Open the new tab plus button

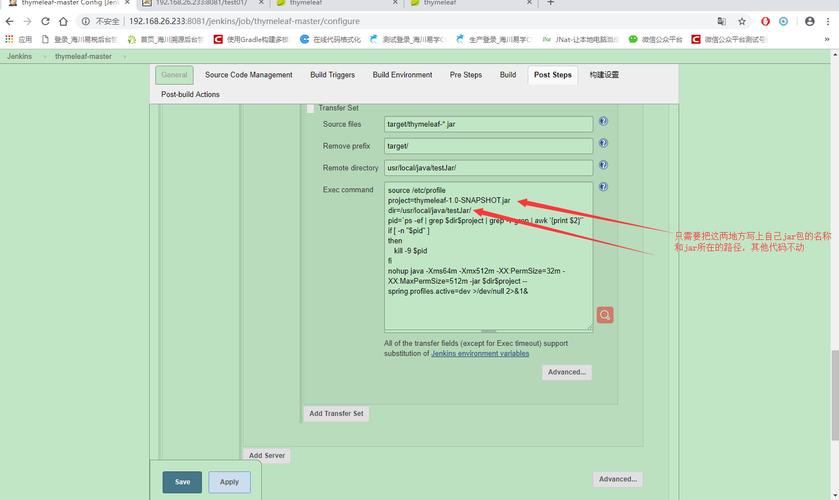pos(550,3)
